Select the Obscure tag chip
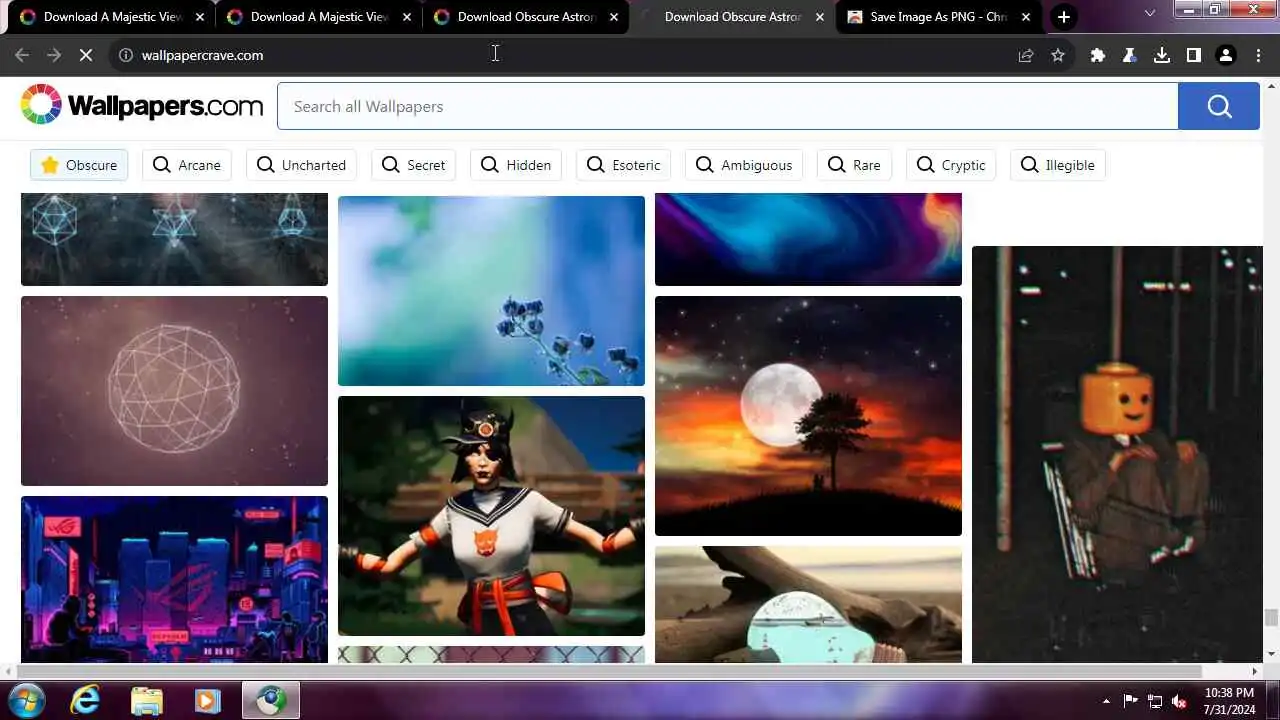 coord(79,165)
